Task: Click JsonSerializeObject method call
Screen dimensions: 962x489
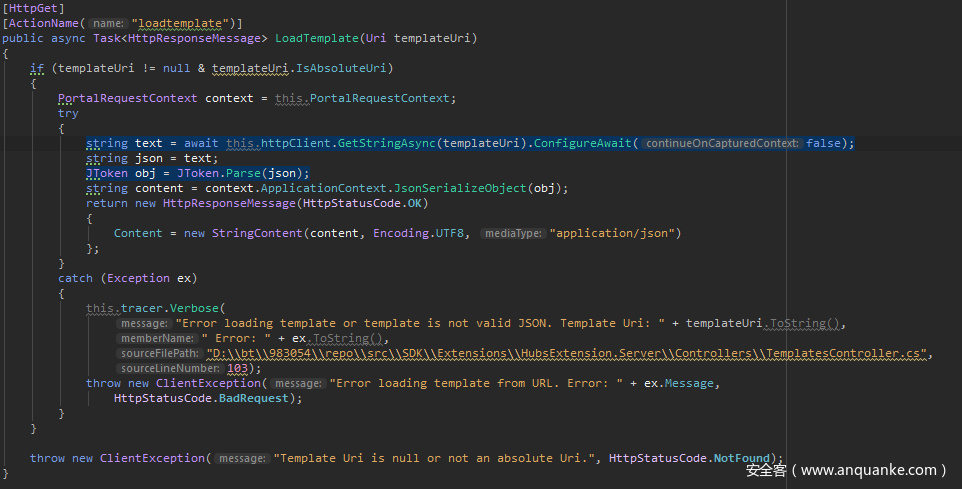Action: tap(460, 188)
